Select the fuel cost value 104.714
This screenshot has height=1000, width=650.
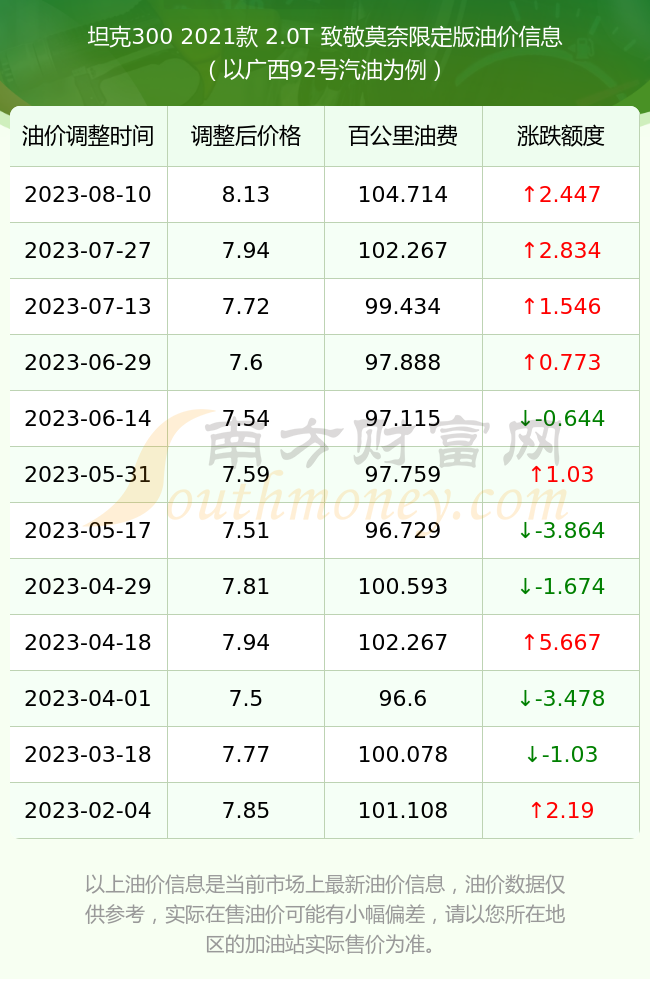point(403,195)
